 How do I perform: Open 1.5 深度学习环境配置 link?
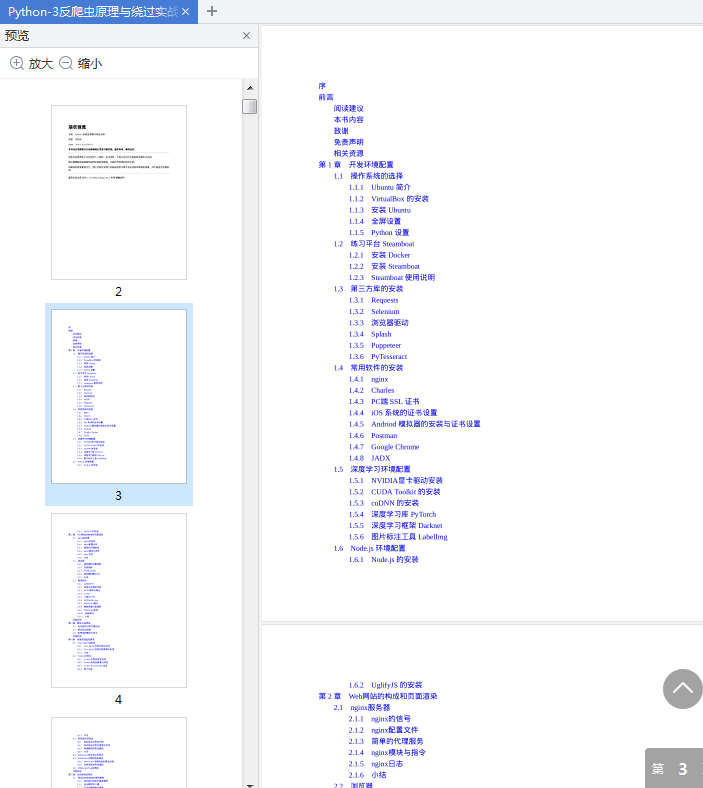[372, 469]
